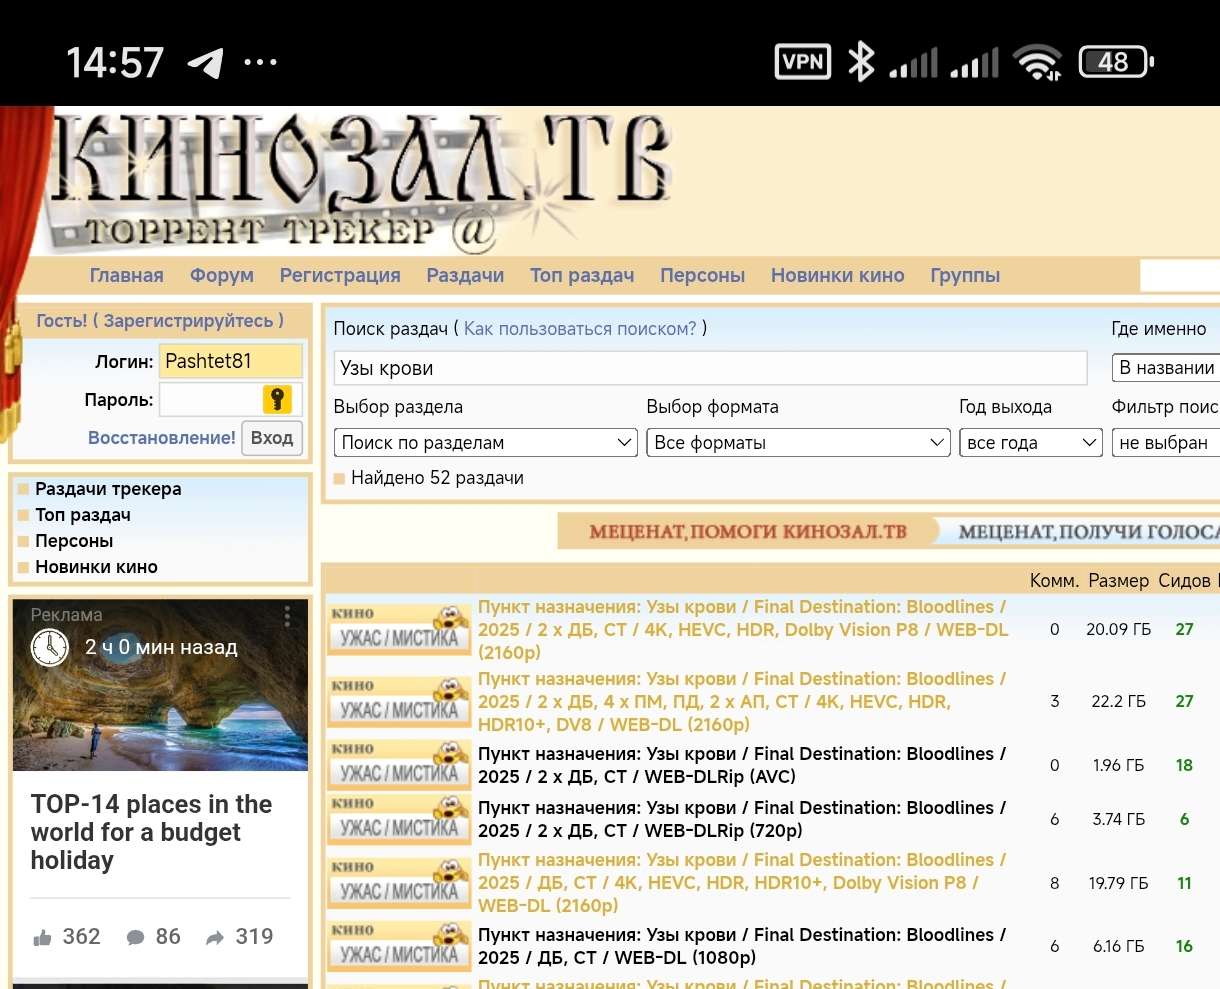This screenshot has width=1220, height=989.
Task: Click genre badge of 1.96 ГБ torrent
Action: point(399,765)
